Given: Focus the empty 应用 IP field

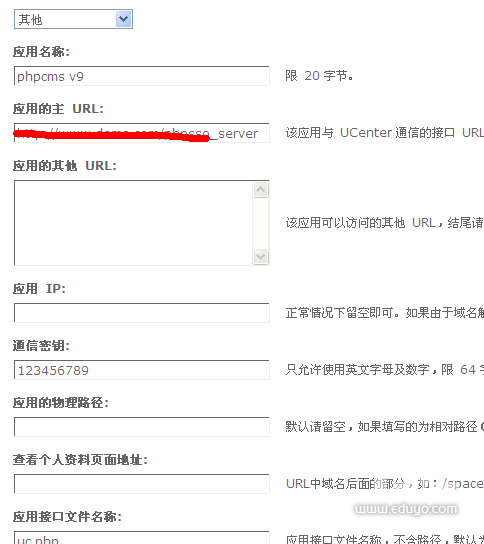Looking at the screenshot, I should coord(142,313).
